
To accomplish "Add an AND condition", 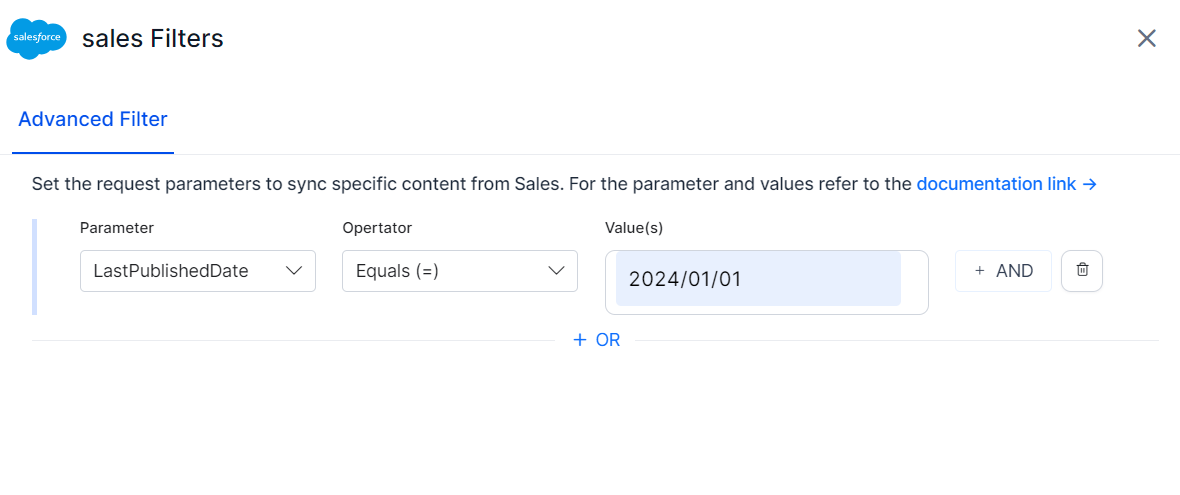I will (1003, 271).
